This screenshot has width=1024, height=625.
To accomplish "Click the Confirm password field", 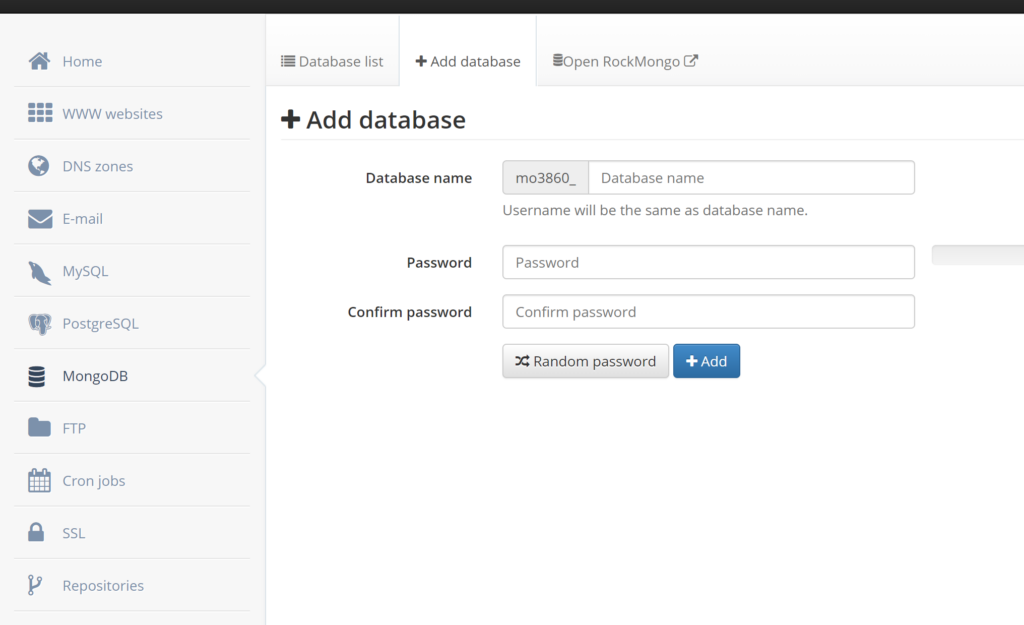I will (708, 312).
